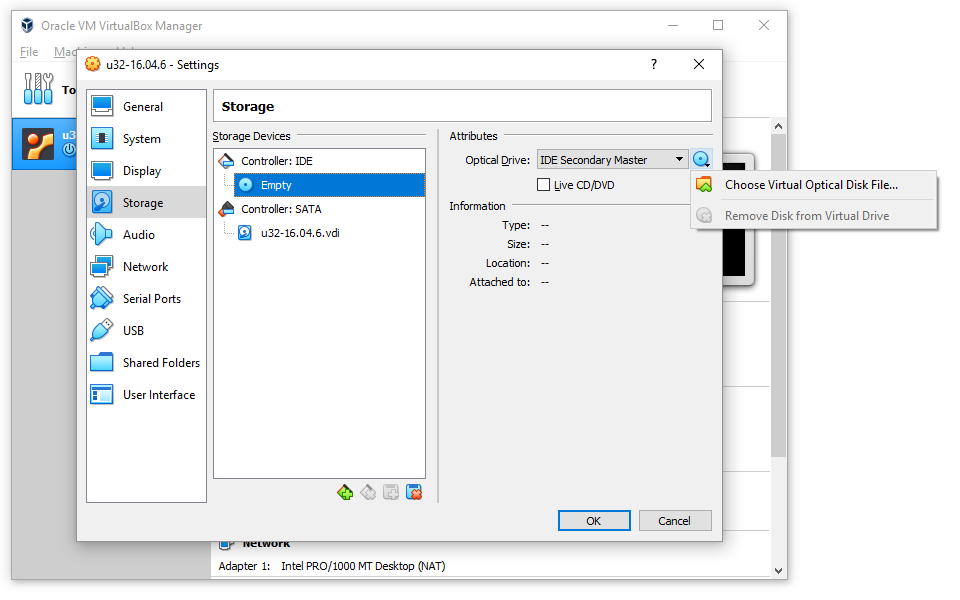Open the File menu in VirtualBox Manager
This screenshot has width=960, height=600.
(29, 52)
